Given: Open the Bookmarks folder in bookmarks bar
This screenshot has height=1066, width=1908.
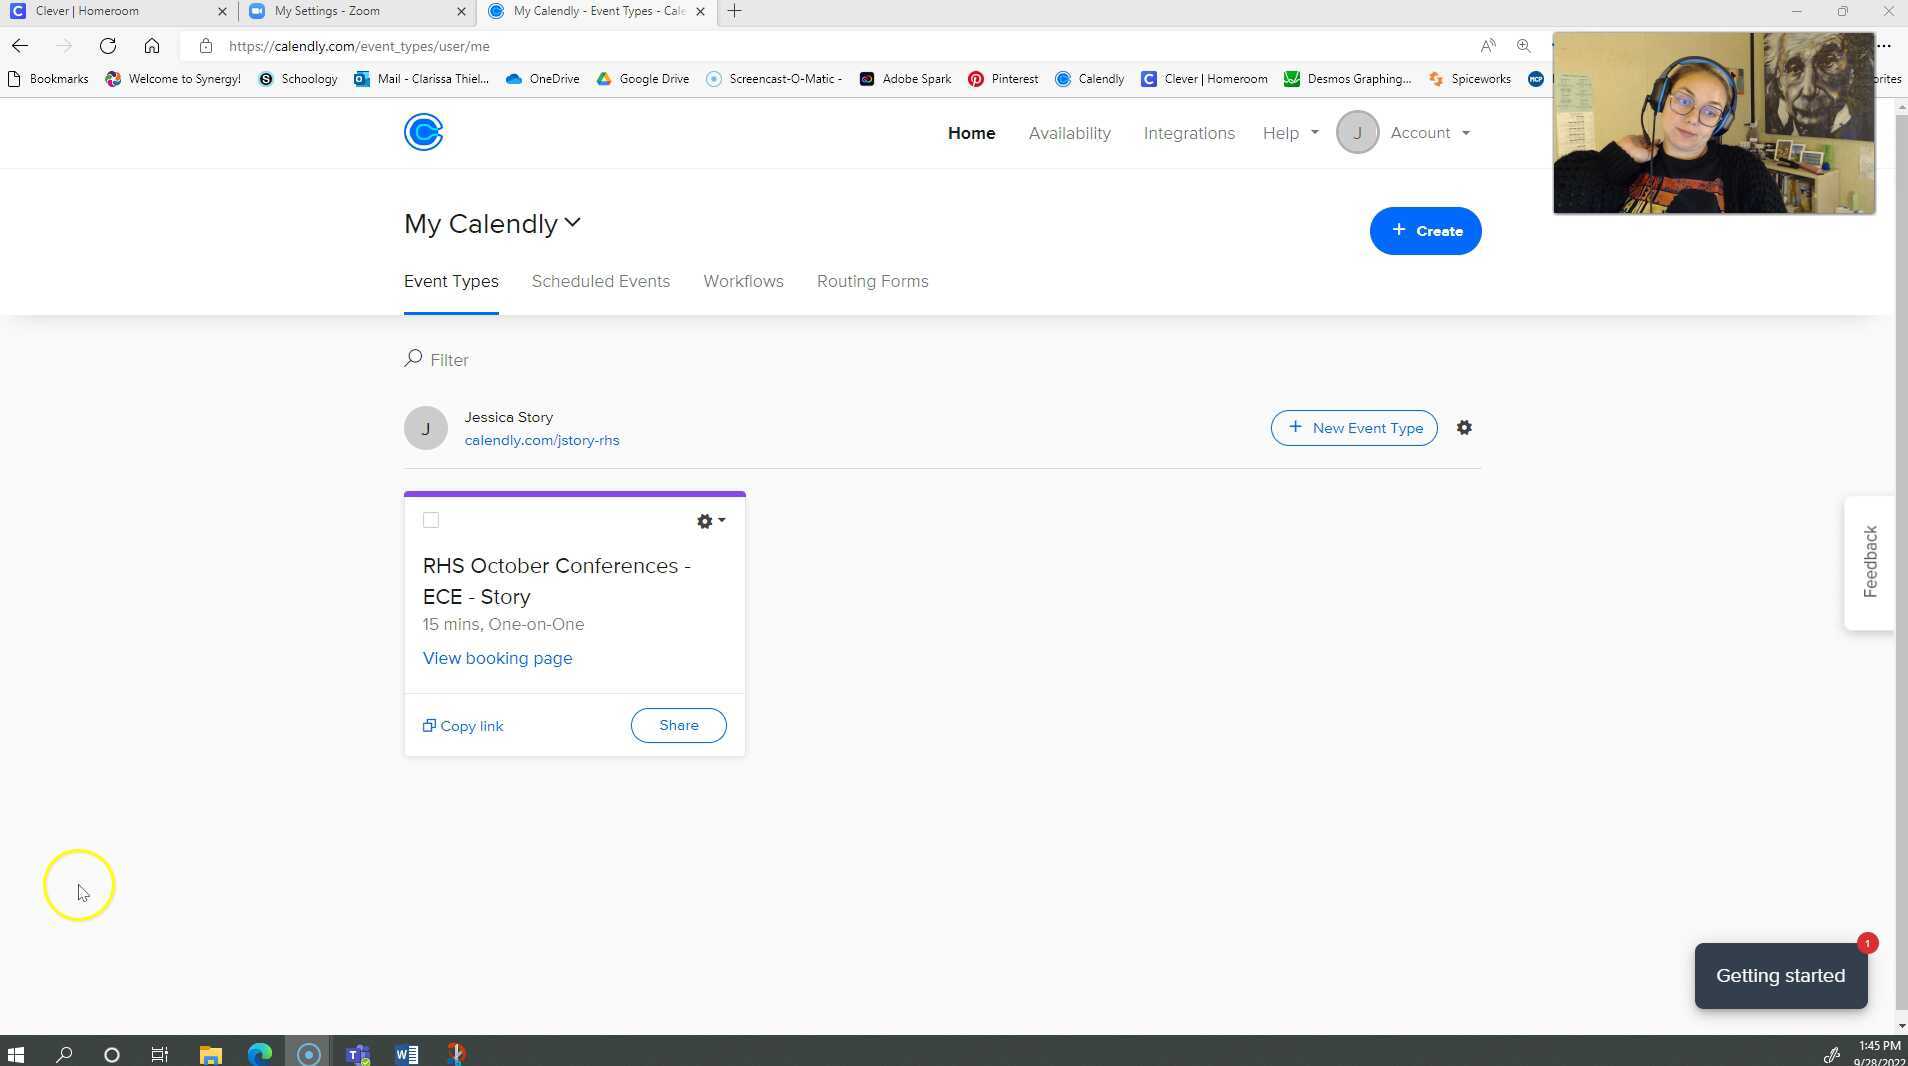Looking at the screenshot, I should coord(48,79).
